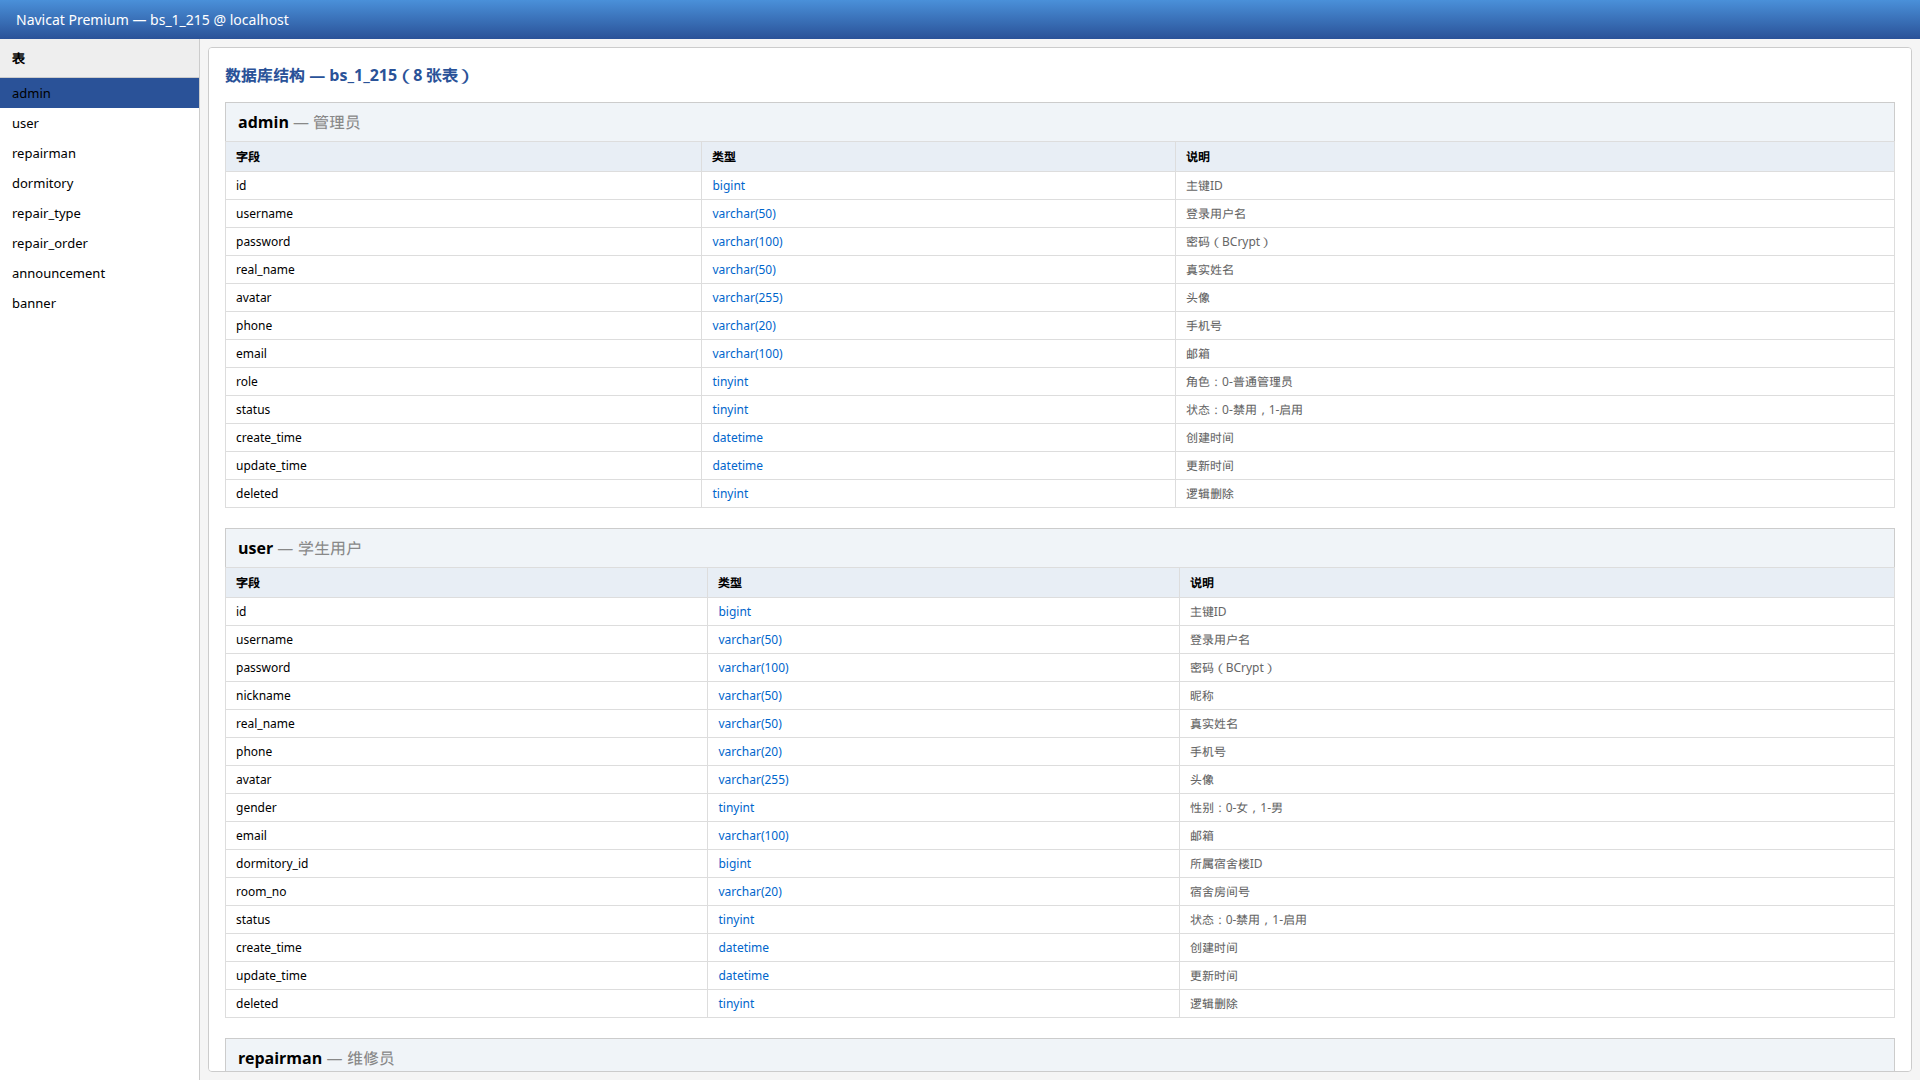Click the 数据库结构 — bs_1_215 heading
1920x1080 pixels.
[x=347, y=75]
